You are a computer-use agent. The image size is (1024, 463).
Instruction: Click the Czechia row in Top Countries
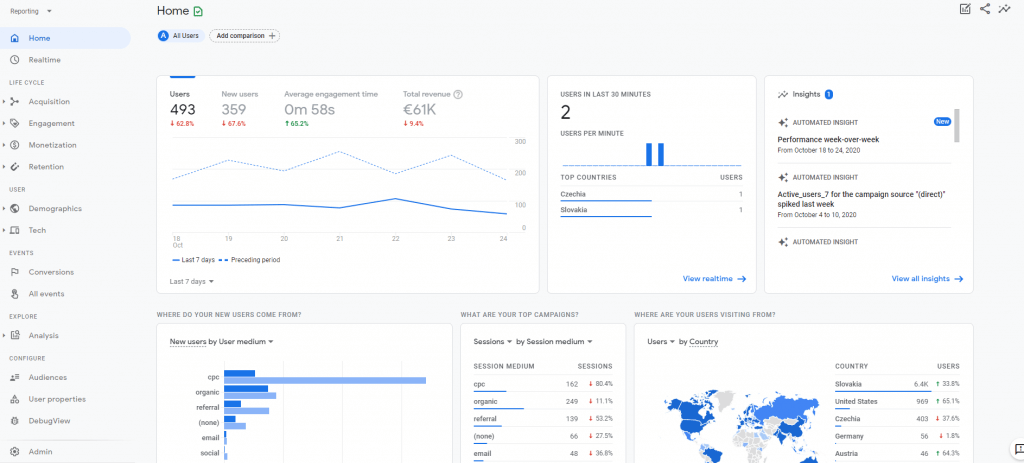coord(651,195)
